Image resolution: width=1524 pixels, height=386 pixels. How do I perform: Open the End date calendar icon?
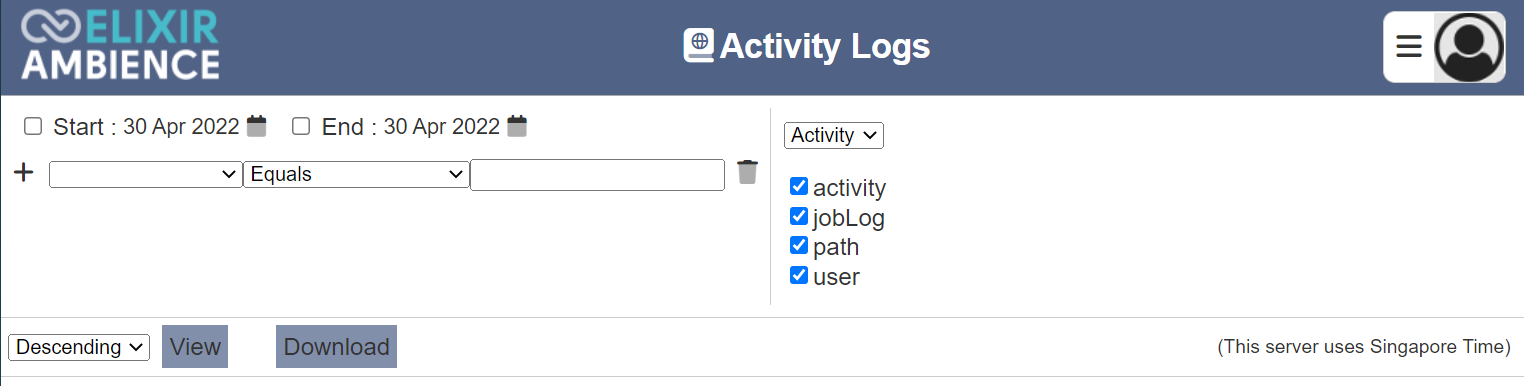(517, 126)
